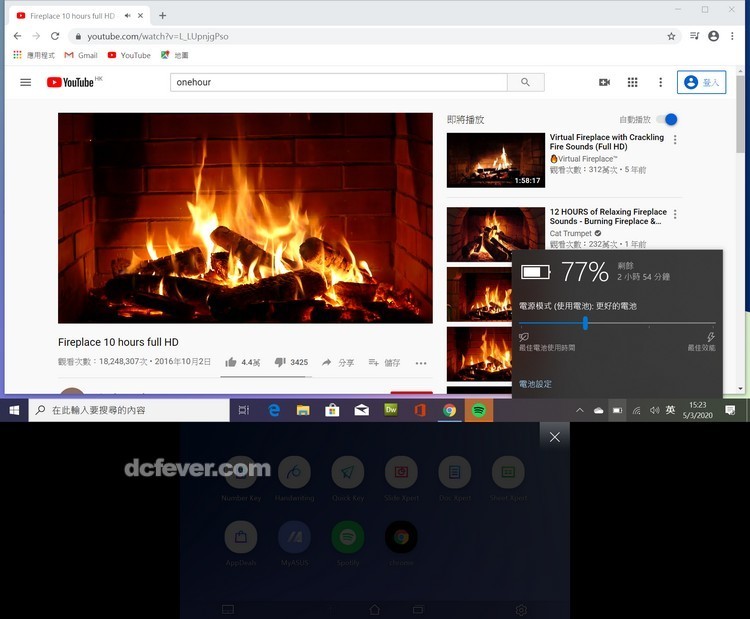Open Spotify from the taskbar
The image size is (750, 619).
click(478, 410)
